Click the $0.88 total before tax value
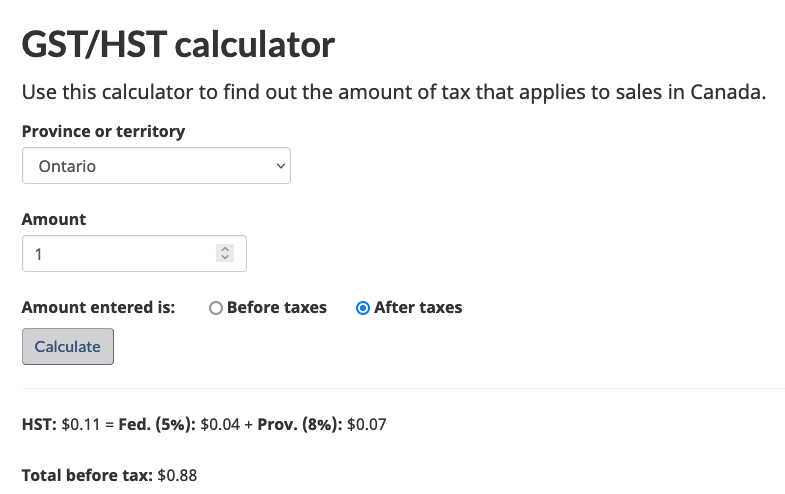Screen dimensions: 785x494 click(x=178, y=475)
